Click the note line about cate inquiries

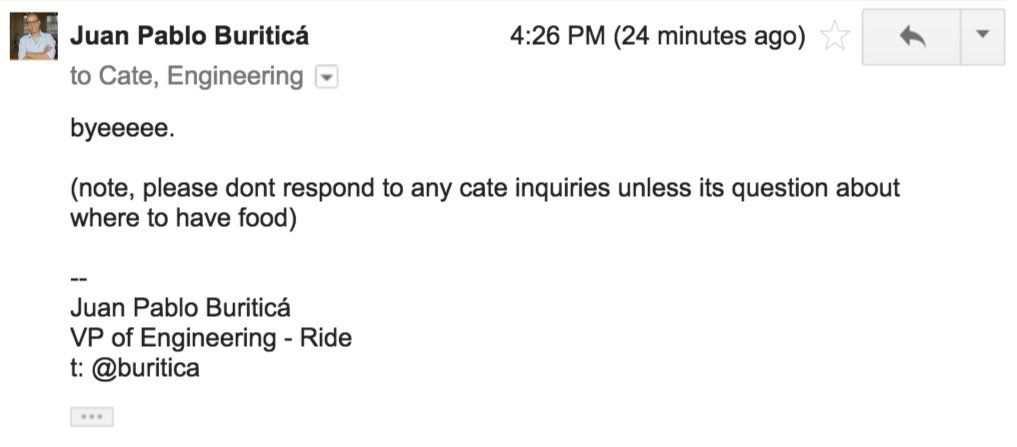tap(484, 188)
